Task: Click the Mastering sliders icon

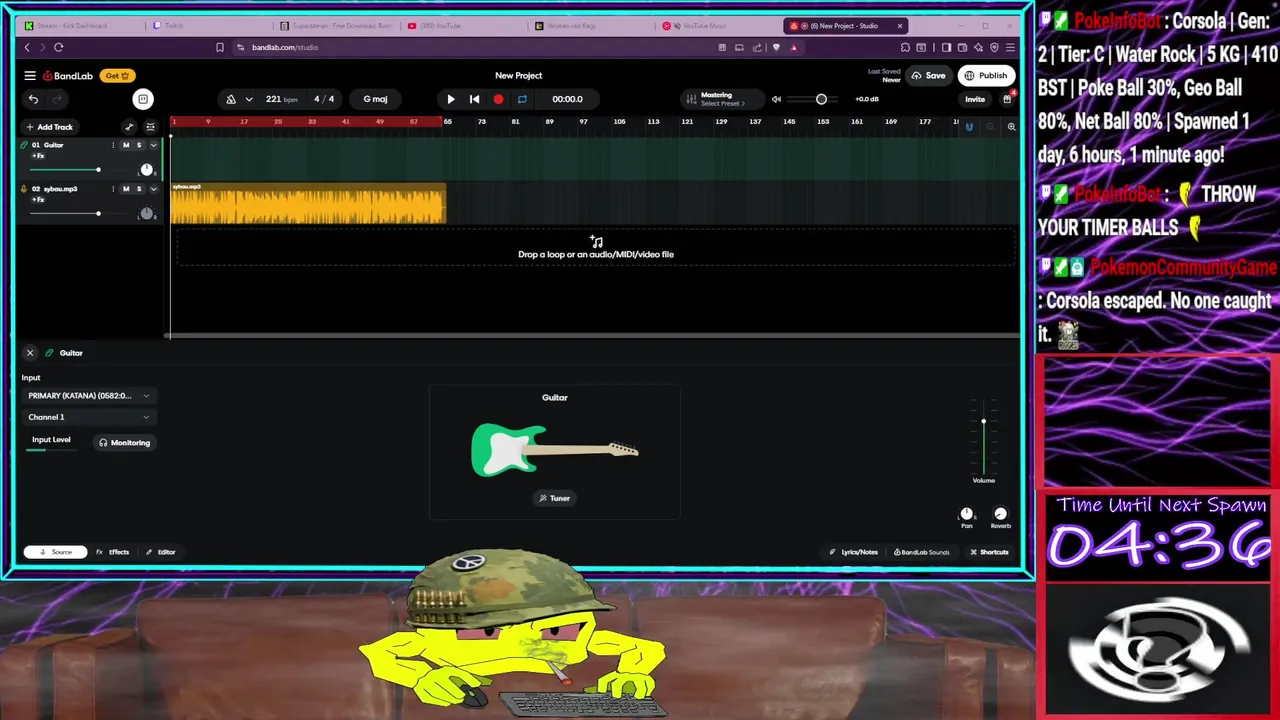Action: coord(691,99)
